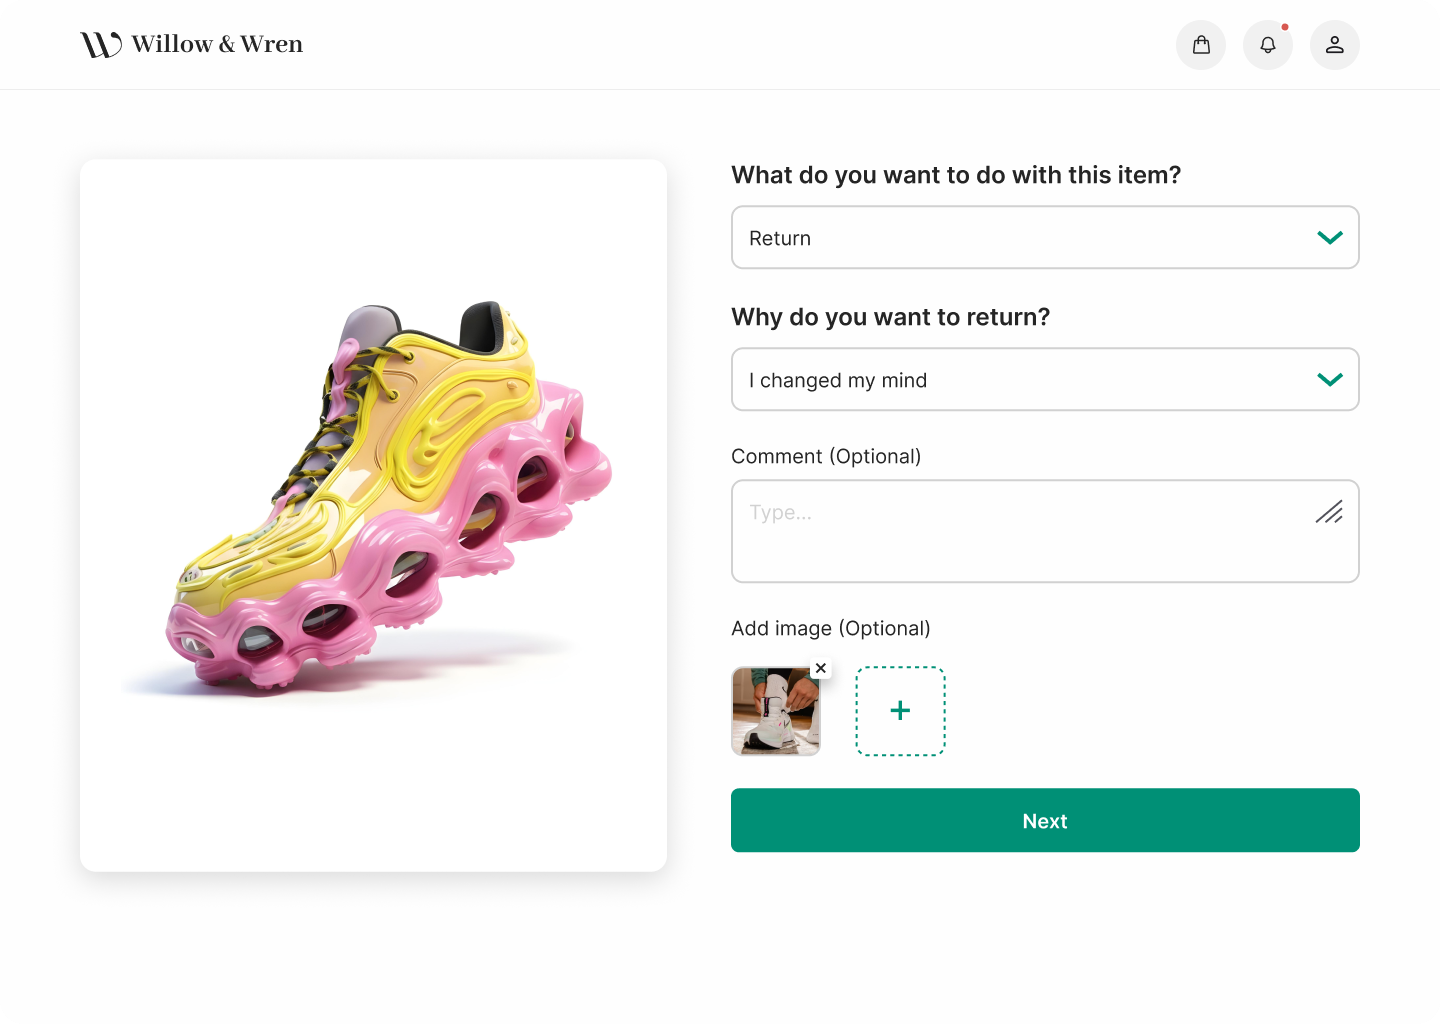Screen dimensions: 1440x1024
Task: Click the "Add image (Optional)" label
Action: (x=830, y=628)
